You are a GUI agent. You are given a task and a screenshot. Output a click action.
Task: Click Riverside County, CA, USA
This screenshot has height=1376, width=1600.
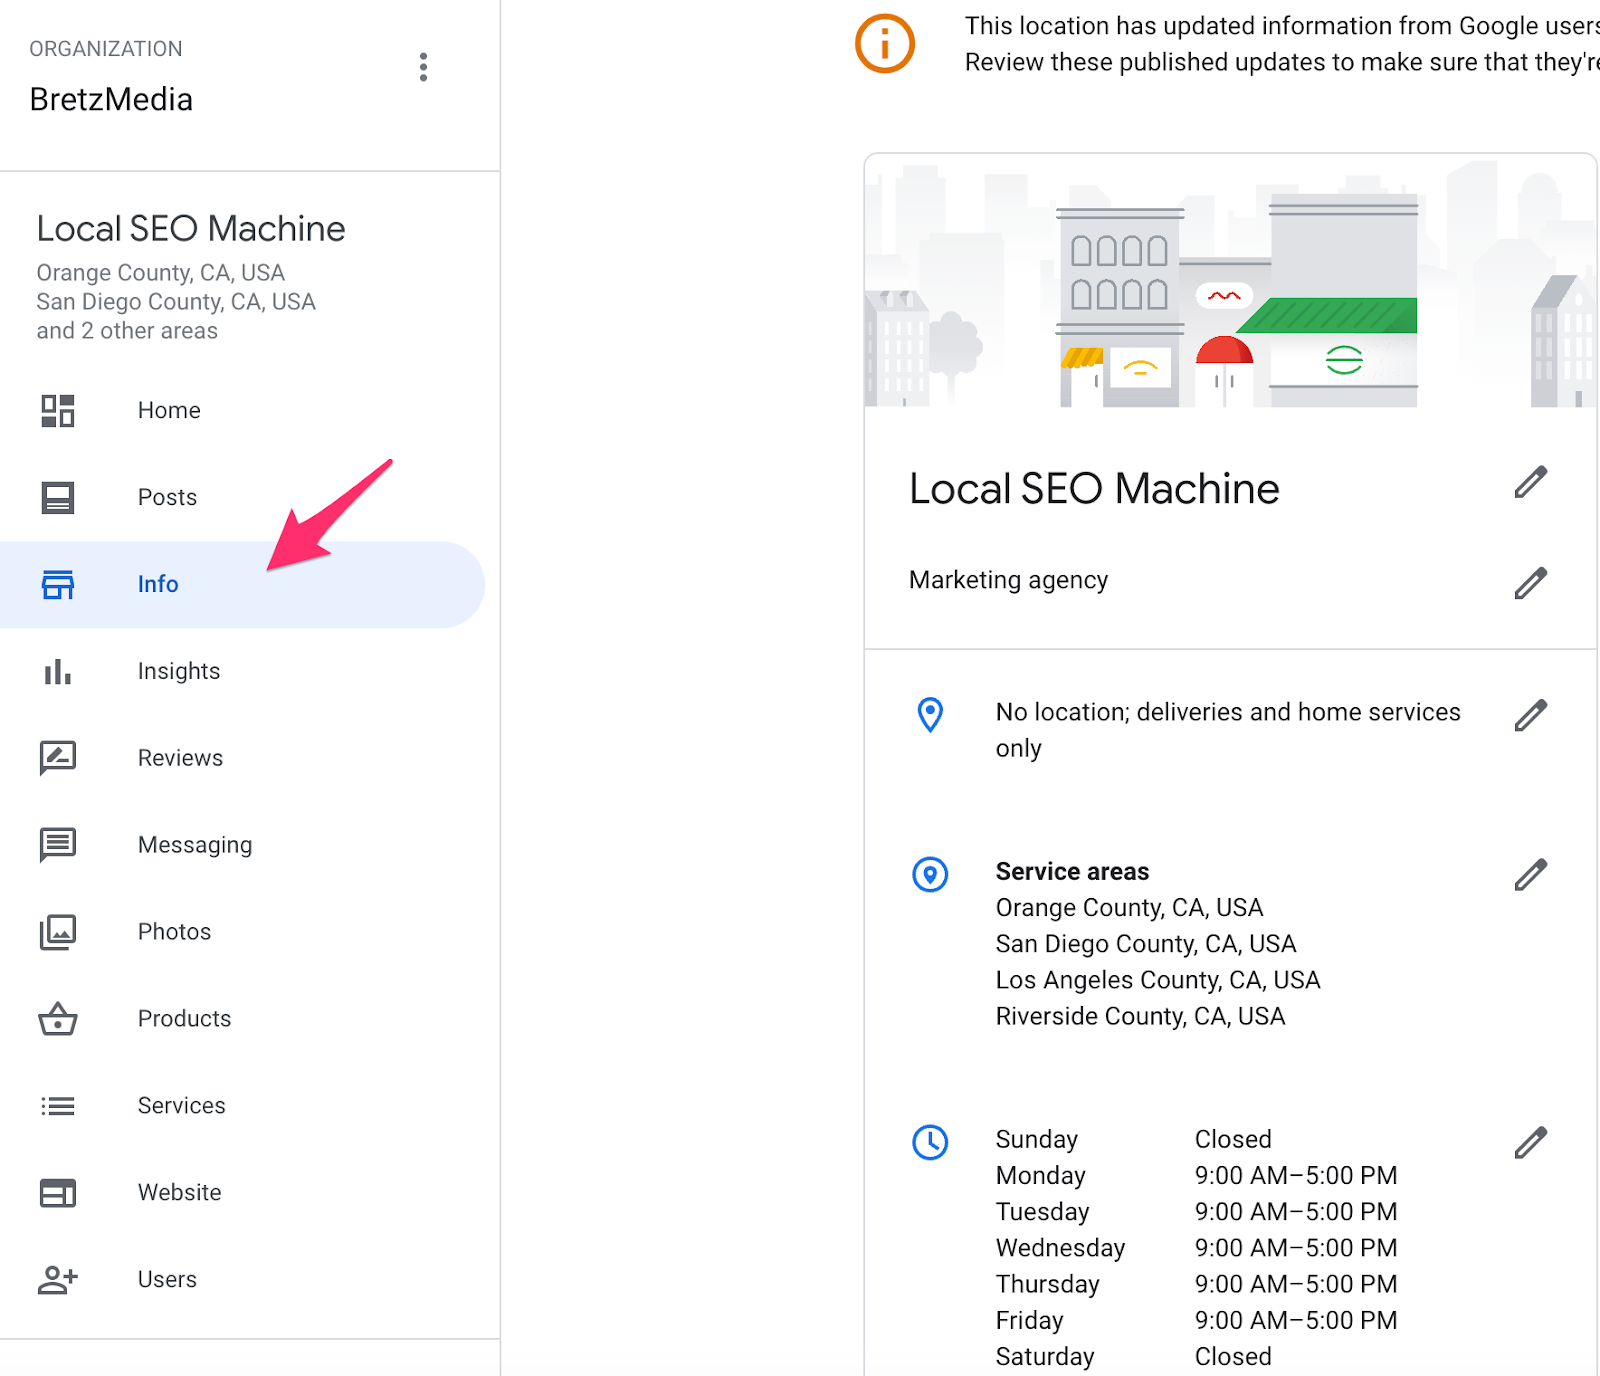click(1140, 1017)
